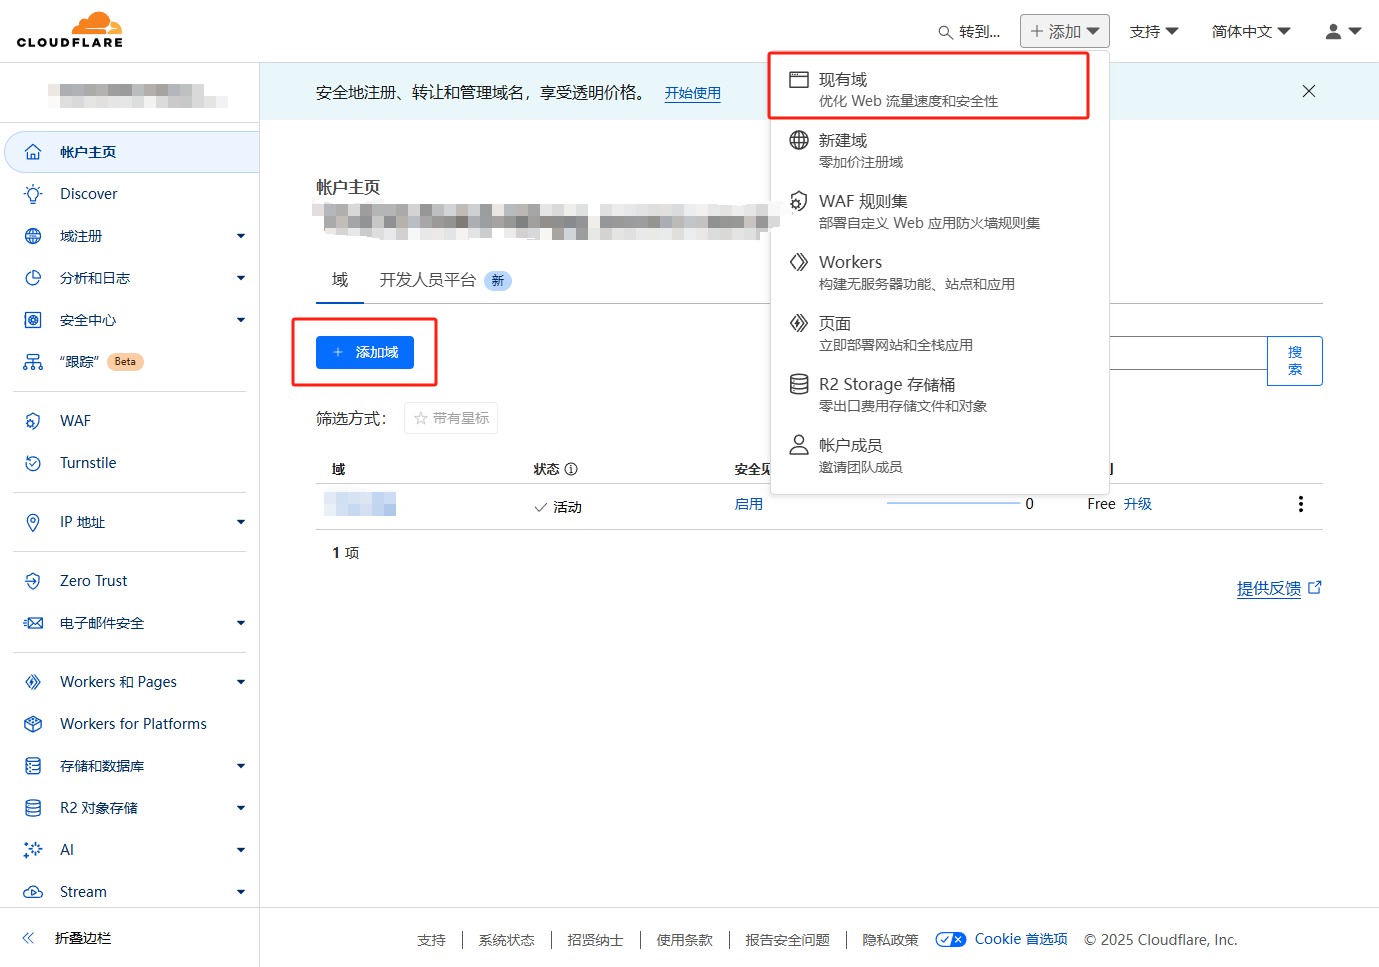Screen dimensions: 1379x967
Task: Expand the Stream sidebar section
Action: (x=241, y=892)
